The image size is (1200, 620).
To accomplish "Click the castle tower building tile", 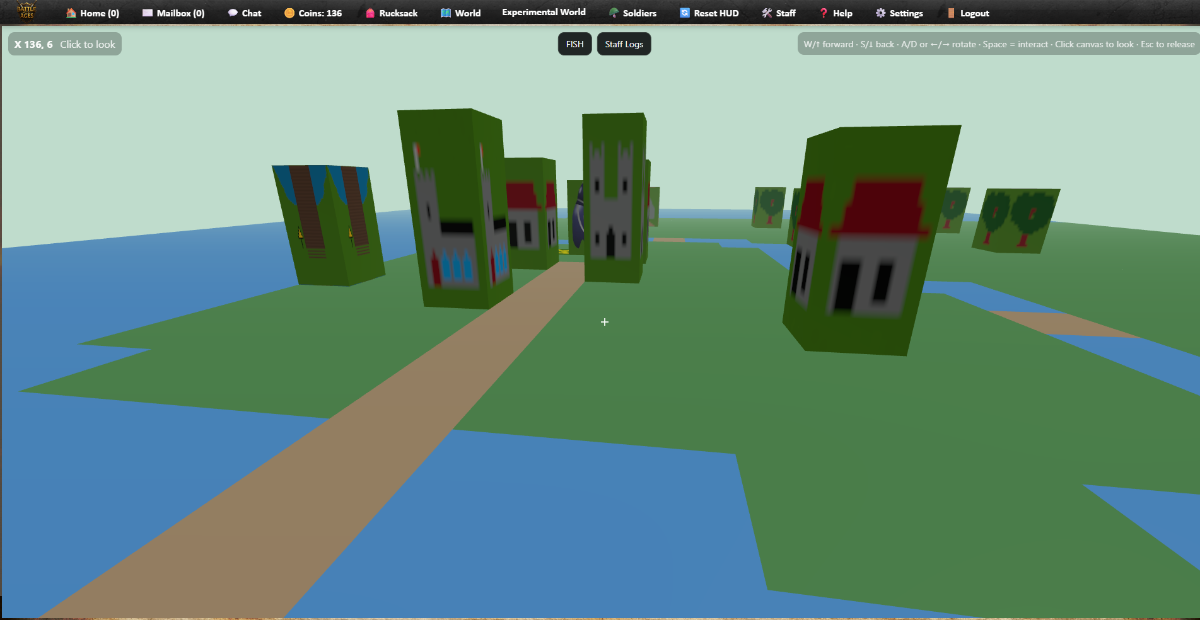I will point(613,200).
